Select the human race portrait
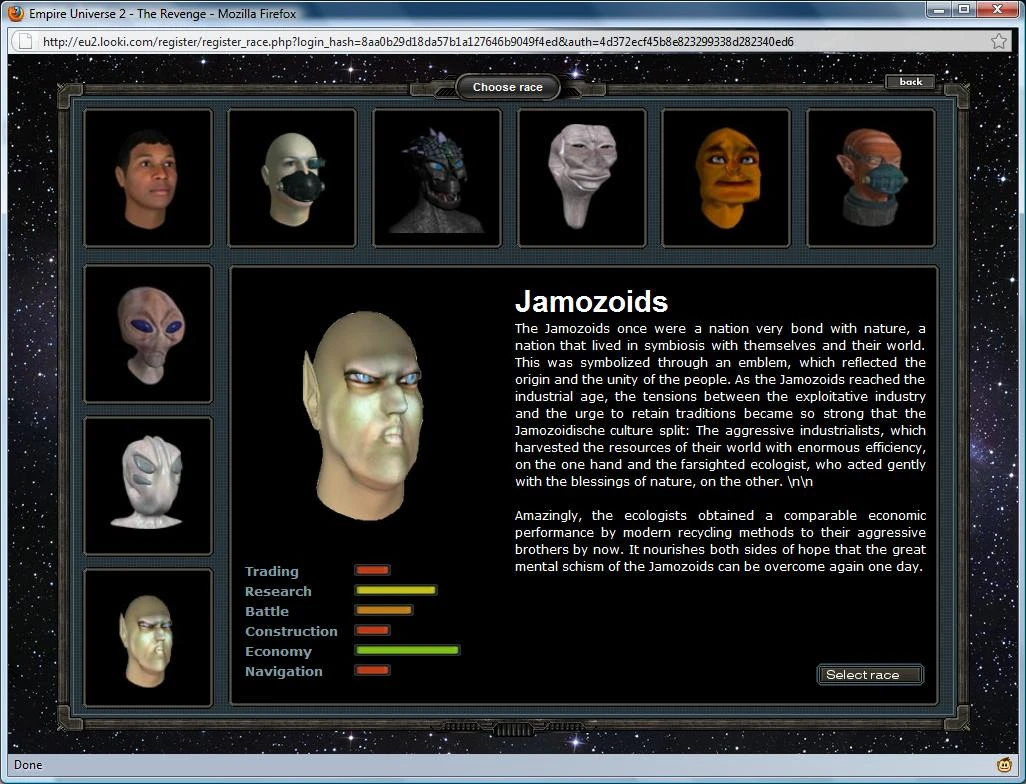Image resolution: width=1026 pixels, height=784 pixels. tap(148, 178)
